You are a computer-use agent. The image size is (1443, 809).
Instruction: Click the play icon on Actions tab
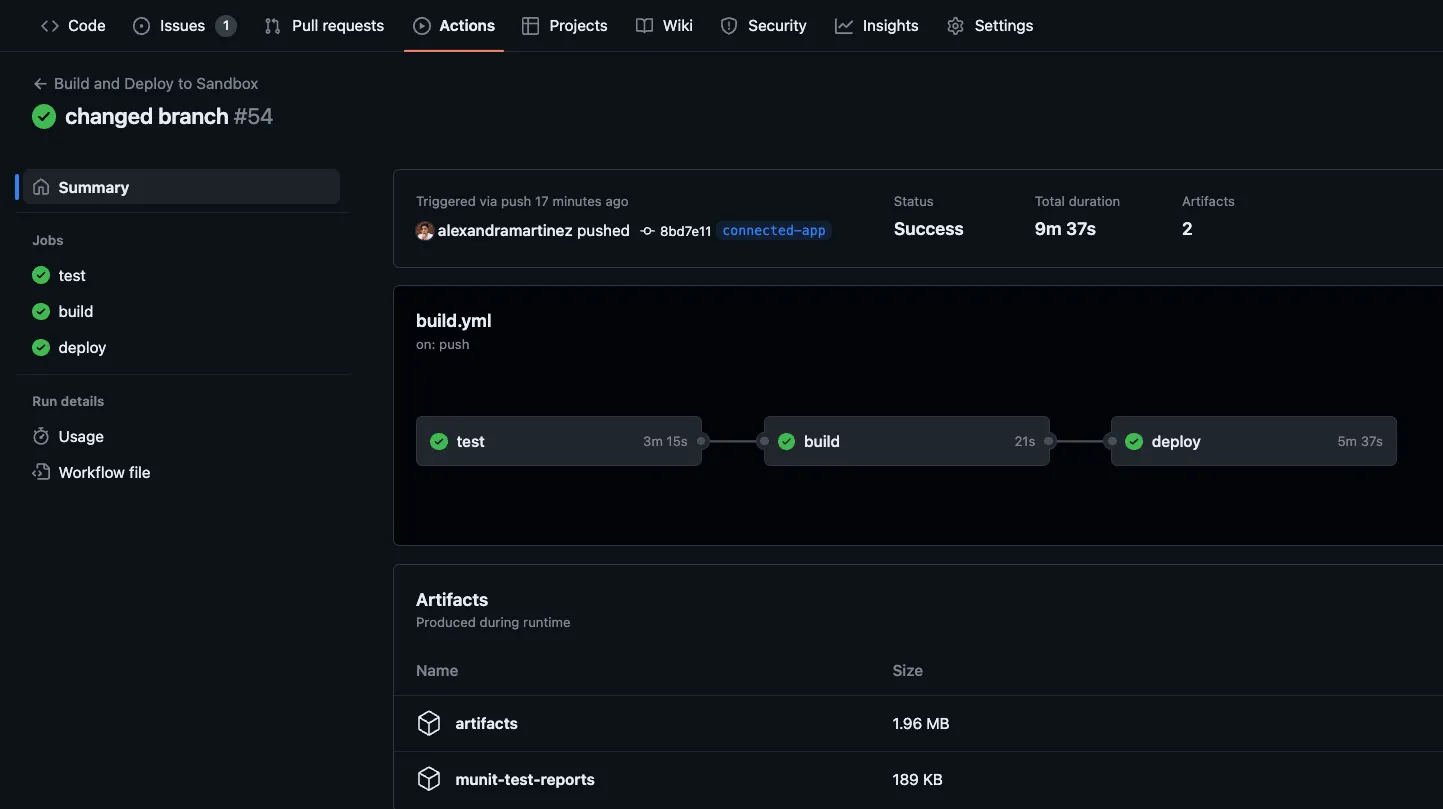[x=422, y=26]
